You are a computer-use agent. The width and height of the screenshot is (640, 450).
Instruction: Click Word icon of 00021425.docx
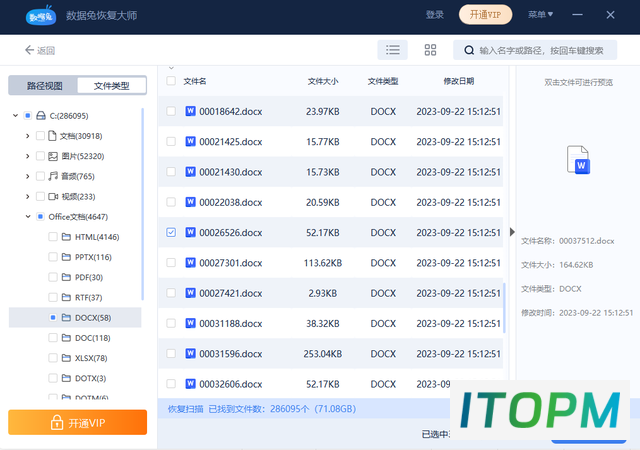click(190, 141)
